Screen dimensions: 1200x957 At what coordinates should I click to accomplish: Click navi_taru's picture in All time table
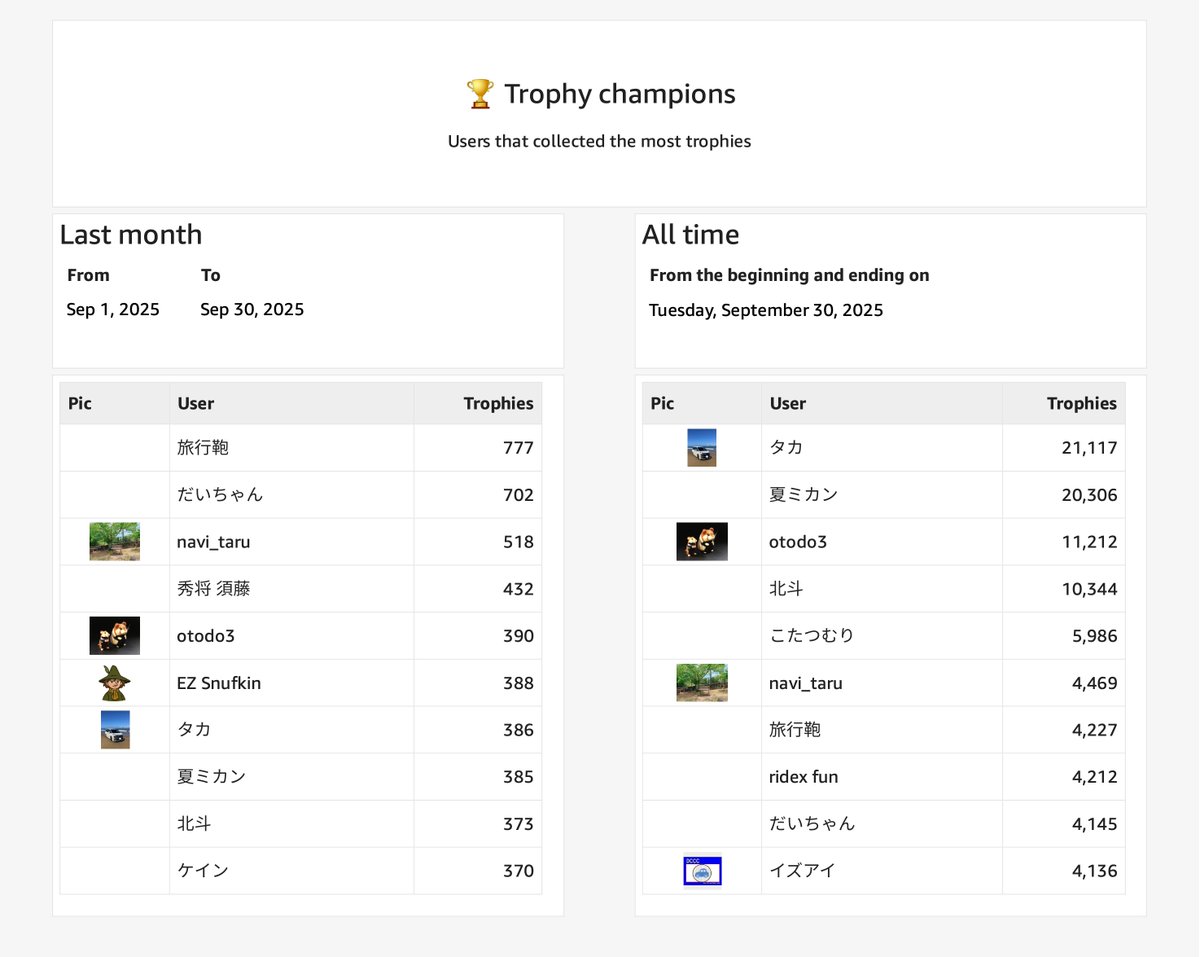(x=702, y=683)
